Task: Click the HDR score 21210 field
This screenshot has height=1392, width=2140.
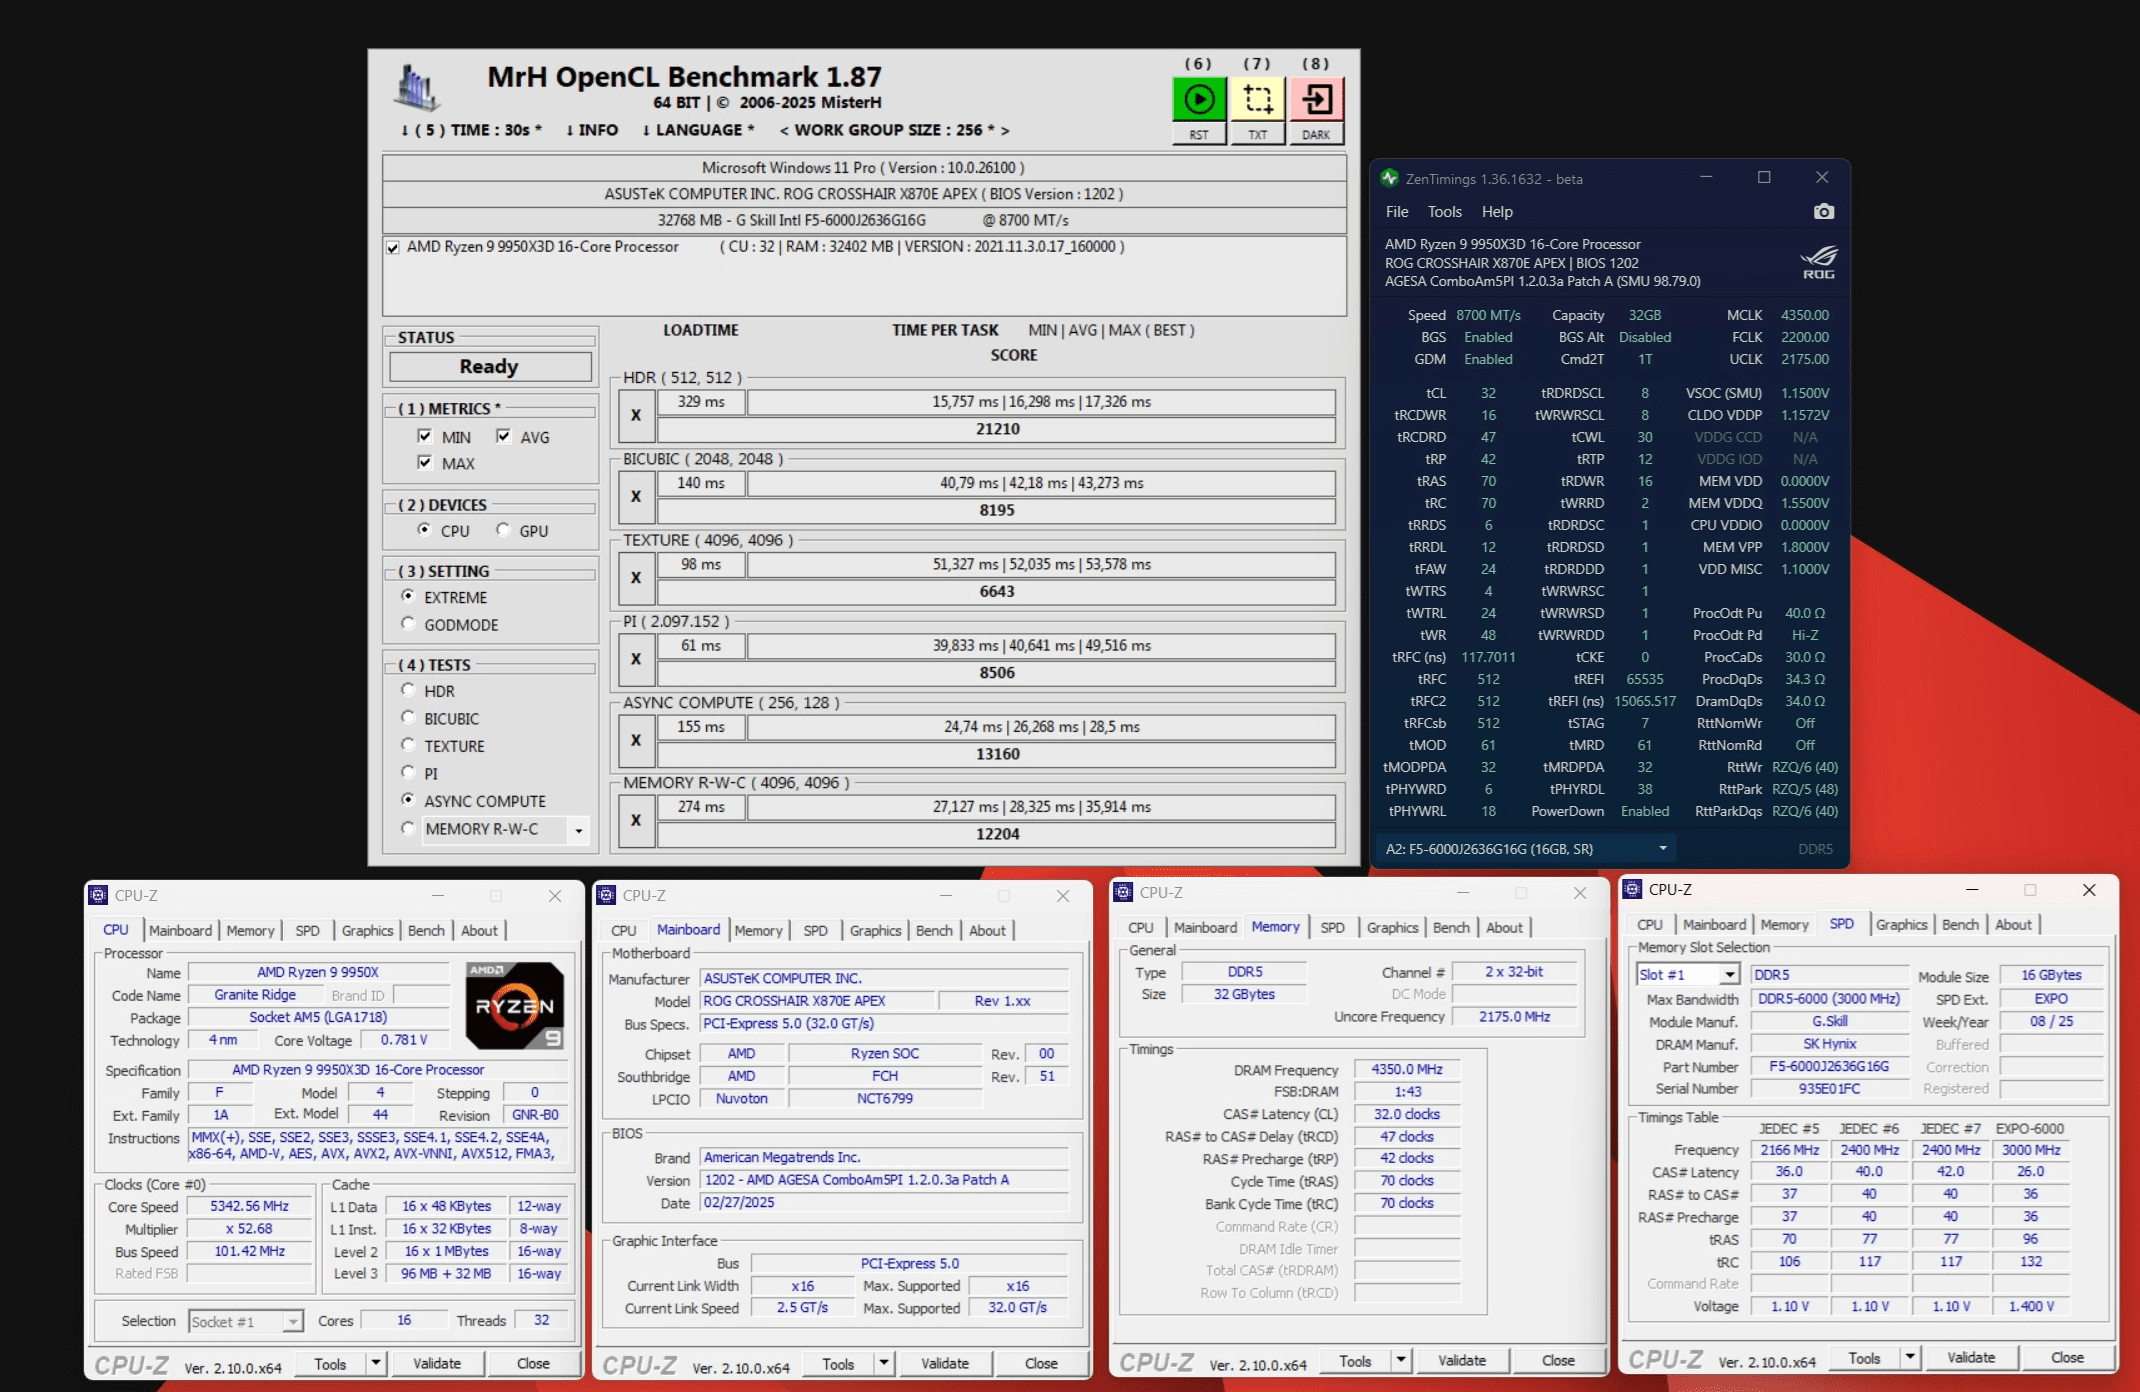Action: (997, 429)
